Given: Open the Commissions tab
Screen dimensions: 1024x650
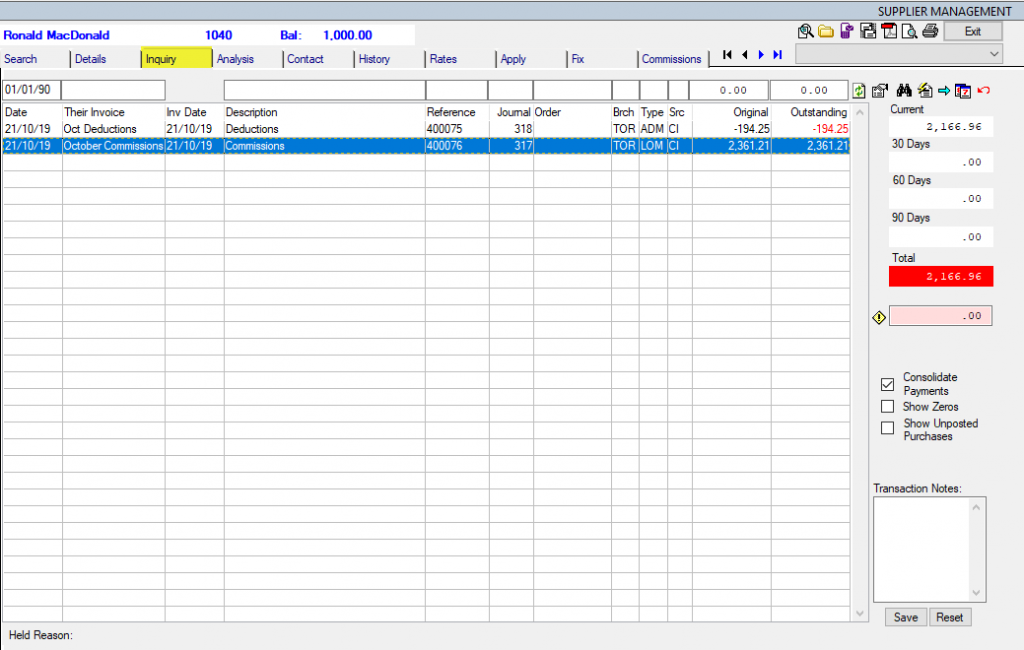Looking at the screenshot, I should coord(671,59).
